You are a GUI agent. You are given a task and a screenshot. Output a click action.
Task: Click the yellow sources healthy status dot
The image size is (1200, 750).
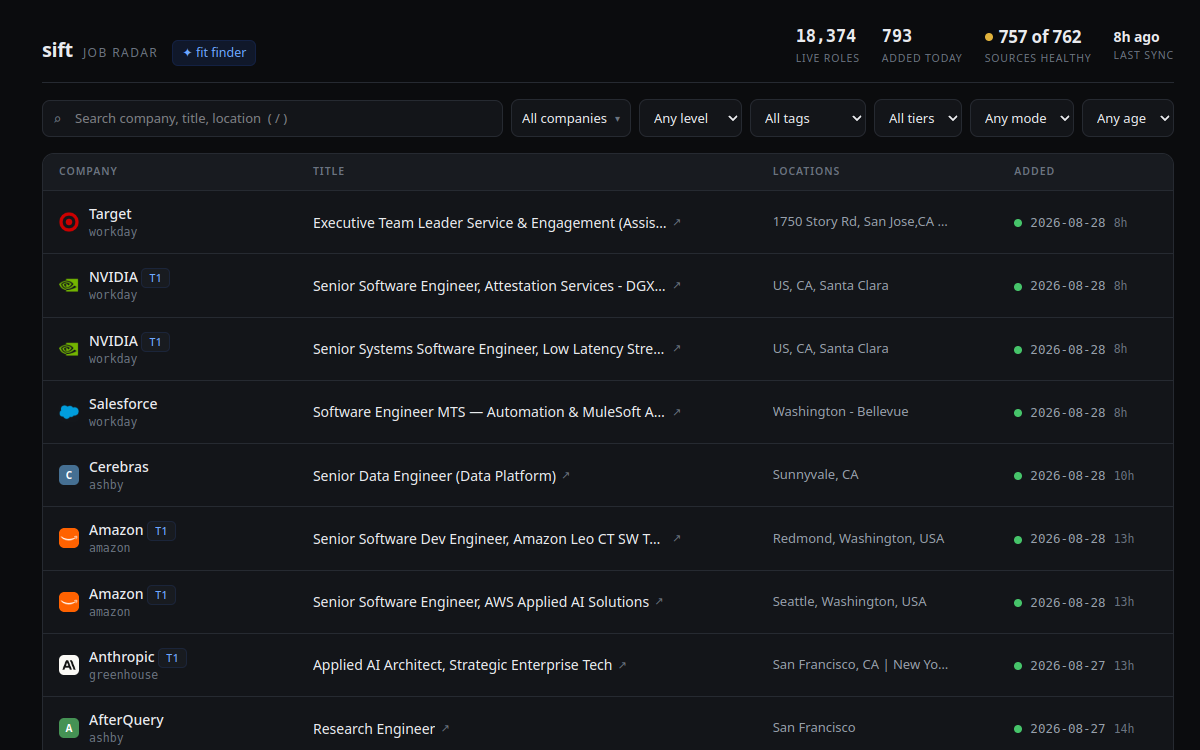click(989, 37)
